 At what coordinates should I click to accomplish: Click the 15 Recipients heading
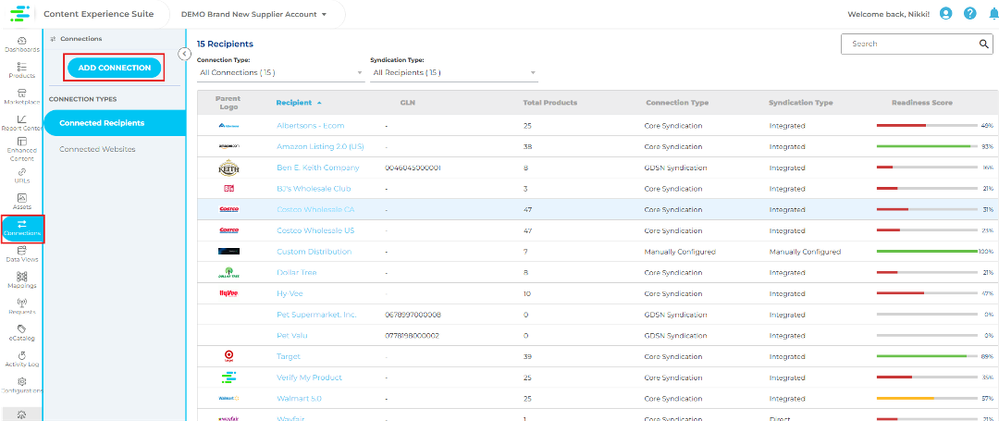coord(225,44)
